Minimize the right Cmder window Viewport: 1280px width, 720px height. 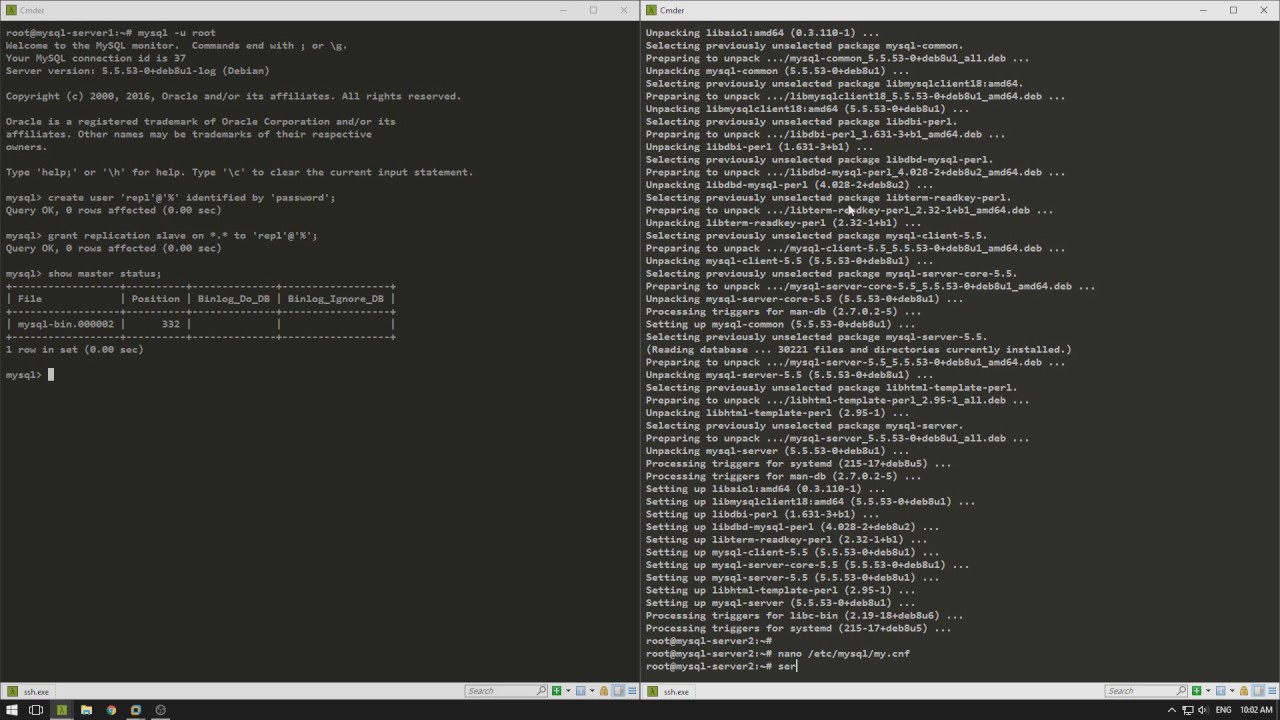tap(1204, 10)
